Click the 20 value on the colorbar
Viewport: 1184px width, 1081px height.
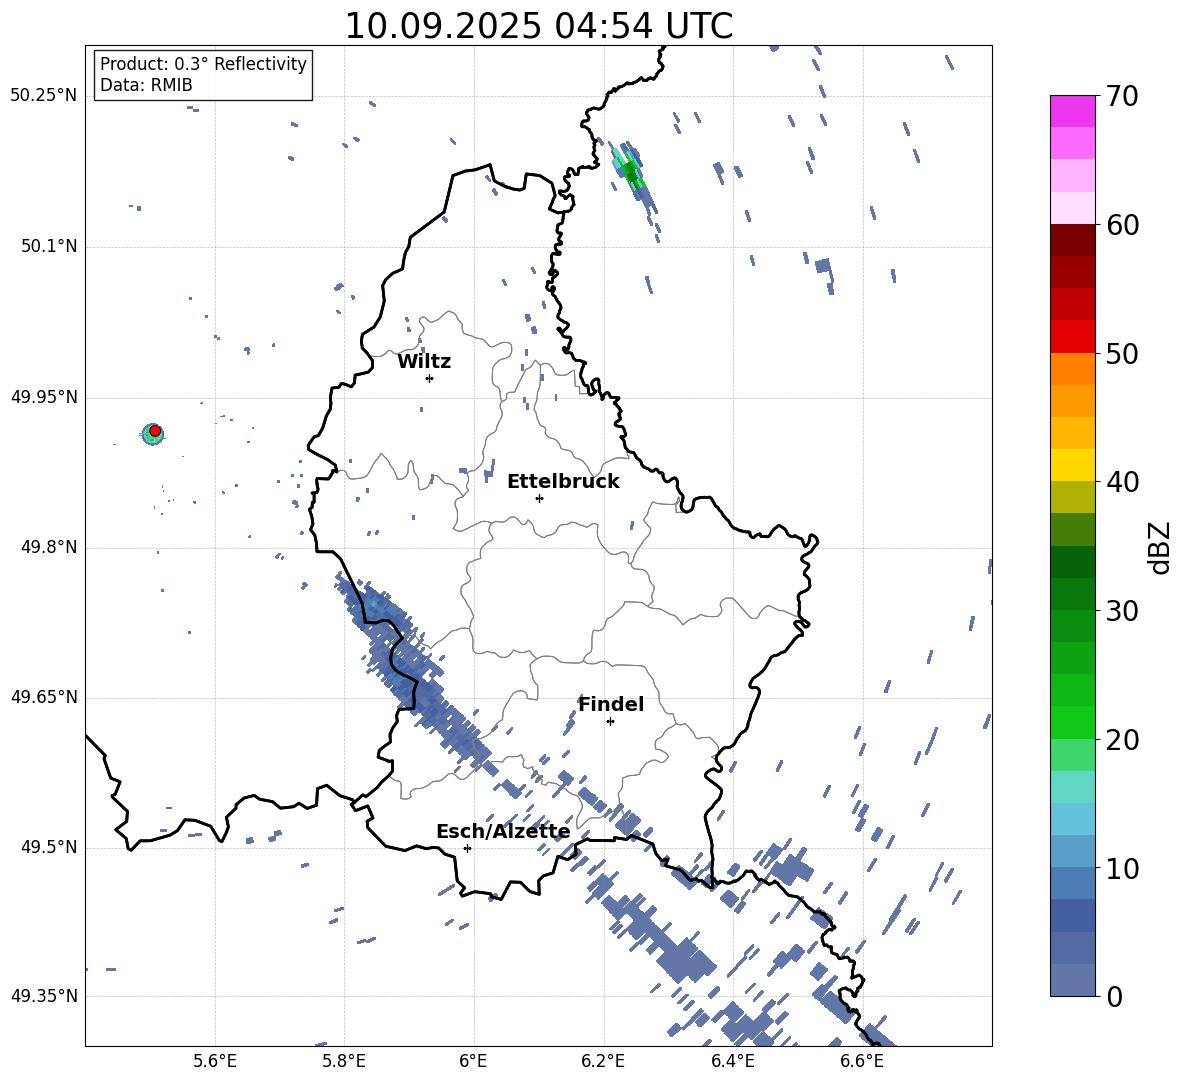point(1122,740)
